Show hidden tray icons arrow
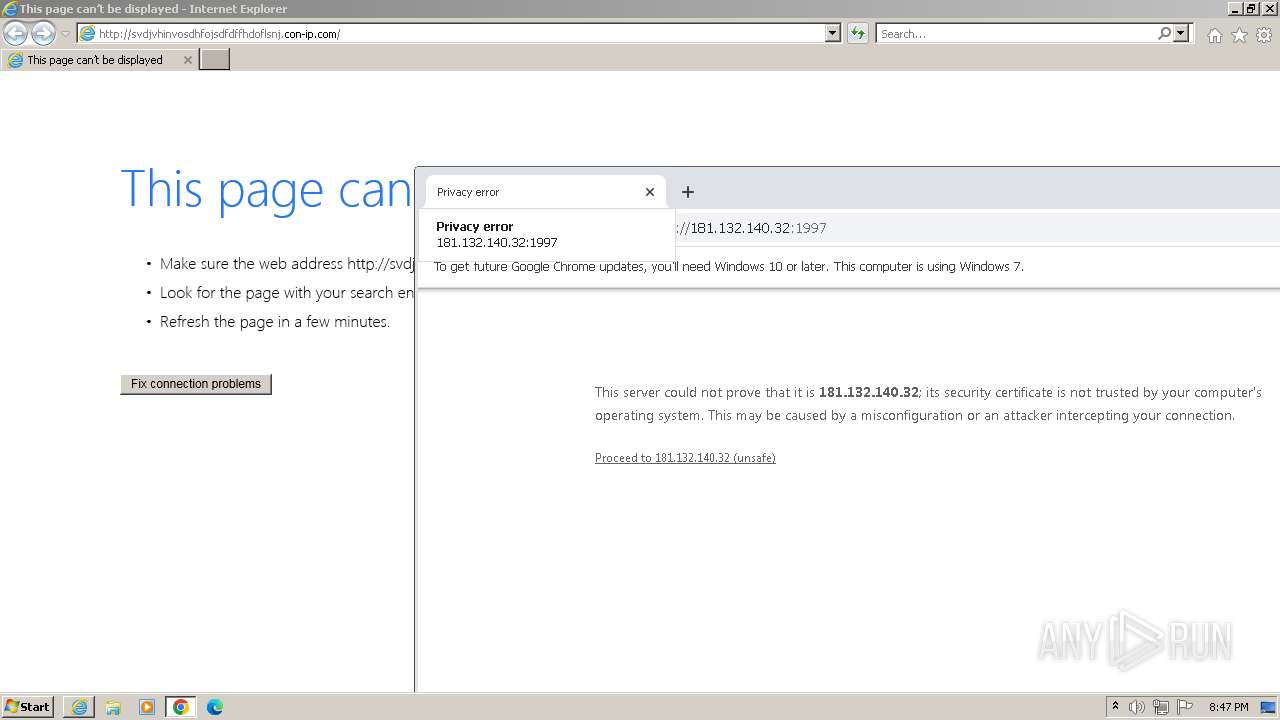 point(1115,707)
